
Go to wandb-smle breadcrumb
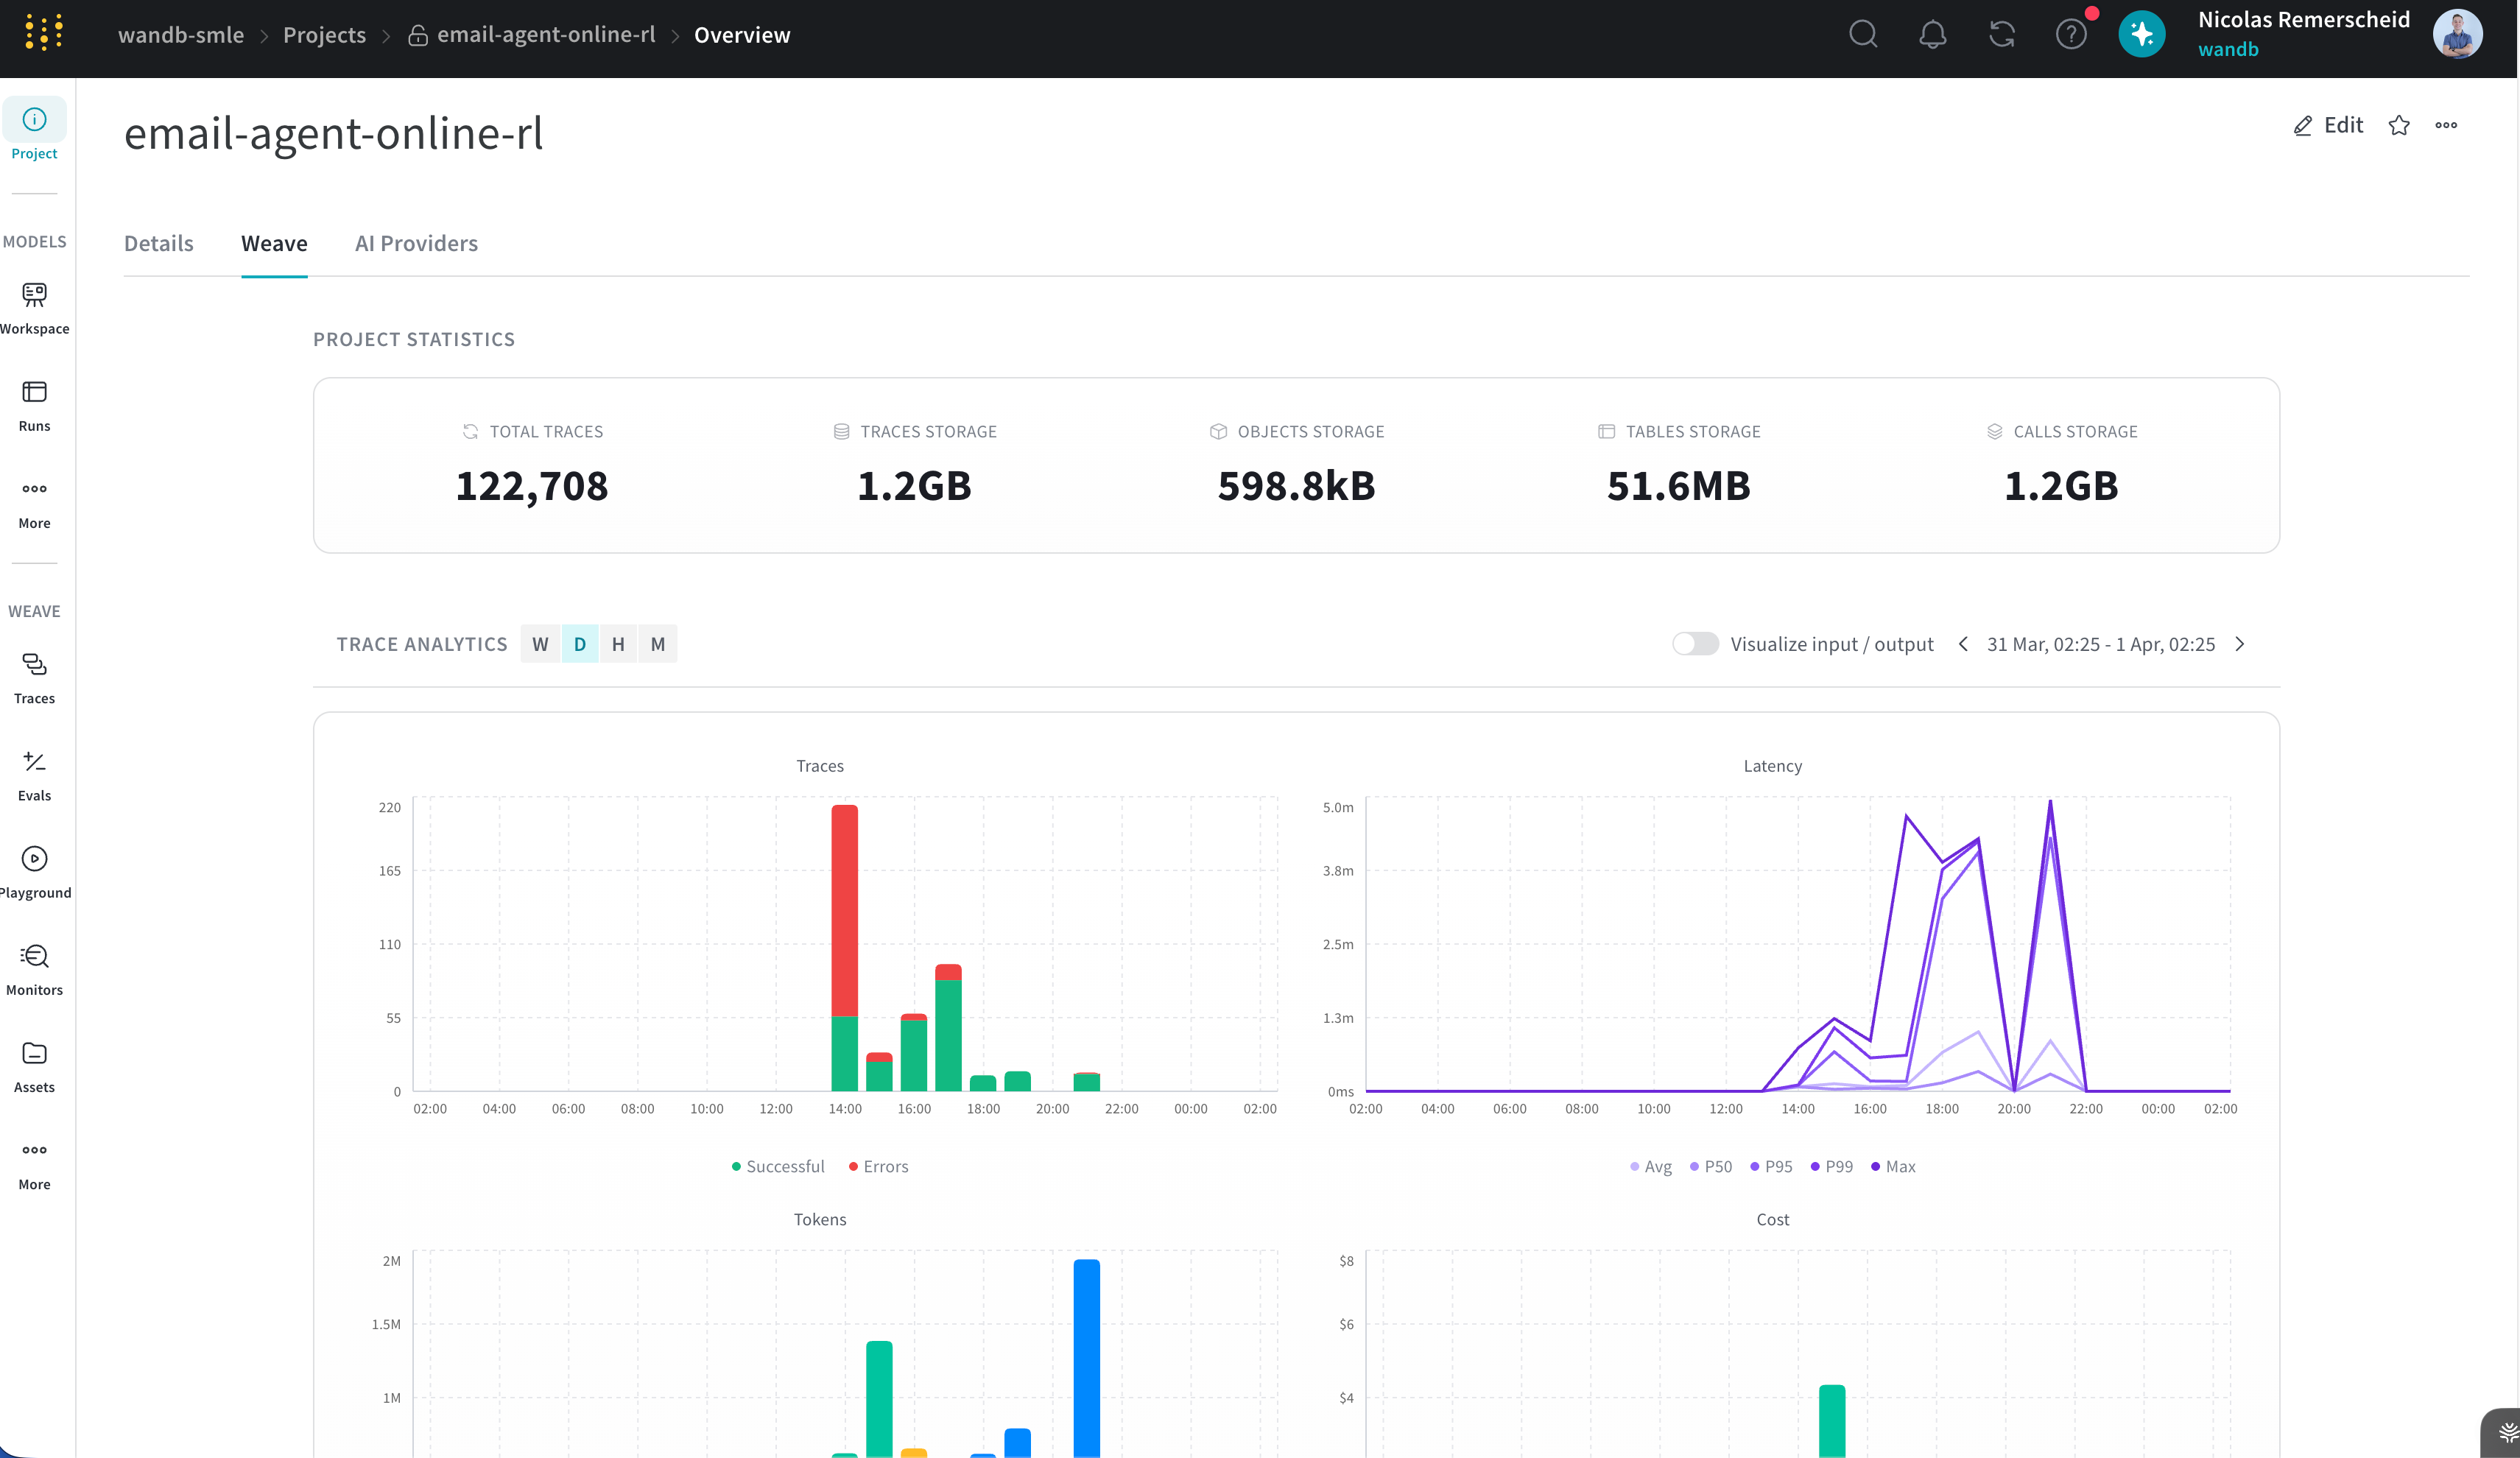point(181,35)
